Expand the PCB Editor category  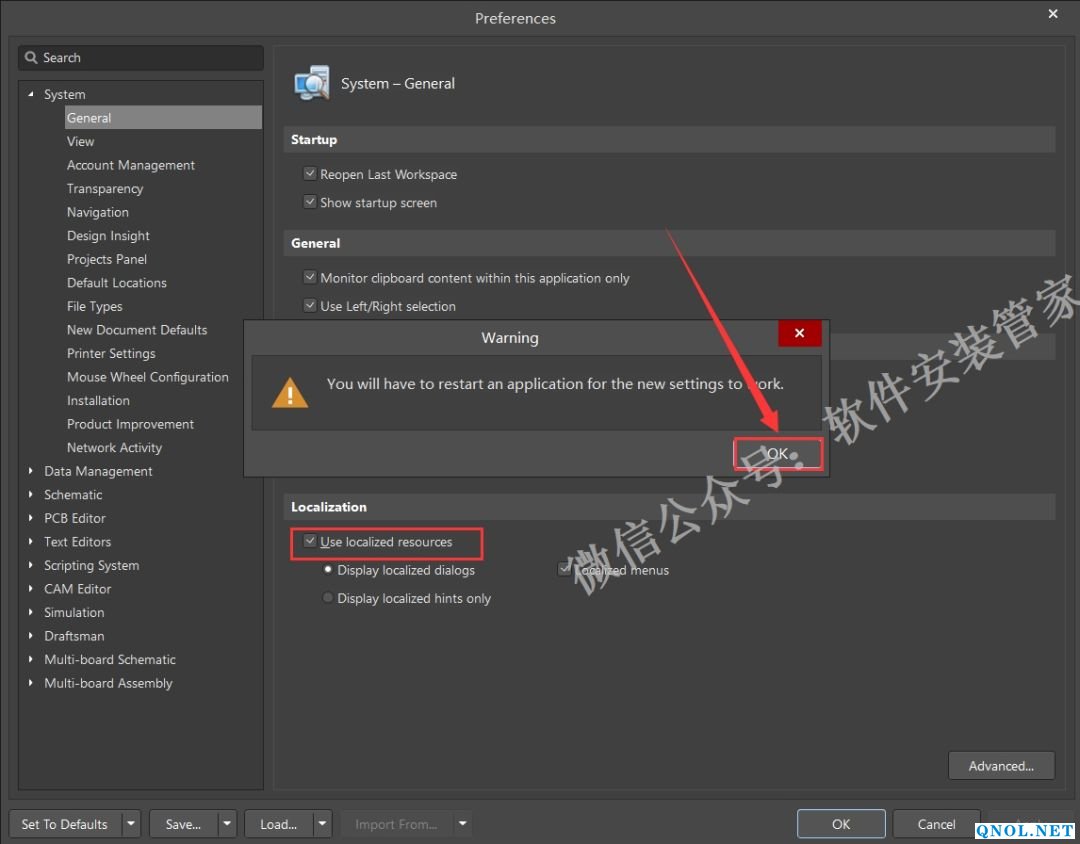(x=31, y=518)
